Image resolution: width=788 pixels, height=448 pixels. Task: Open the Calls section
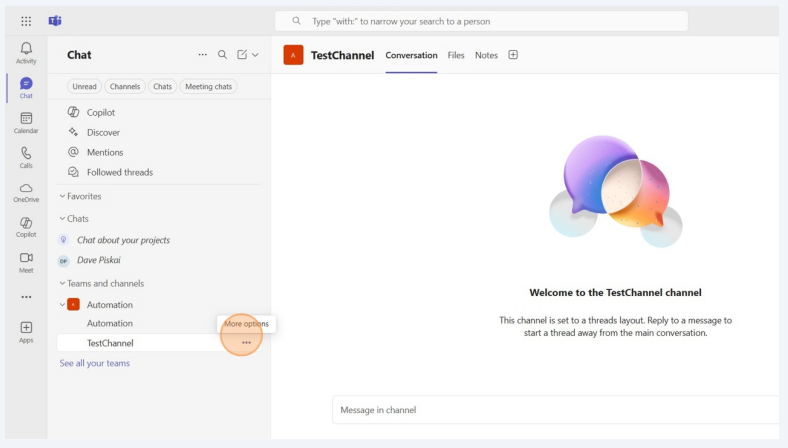point(26,157)
